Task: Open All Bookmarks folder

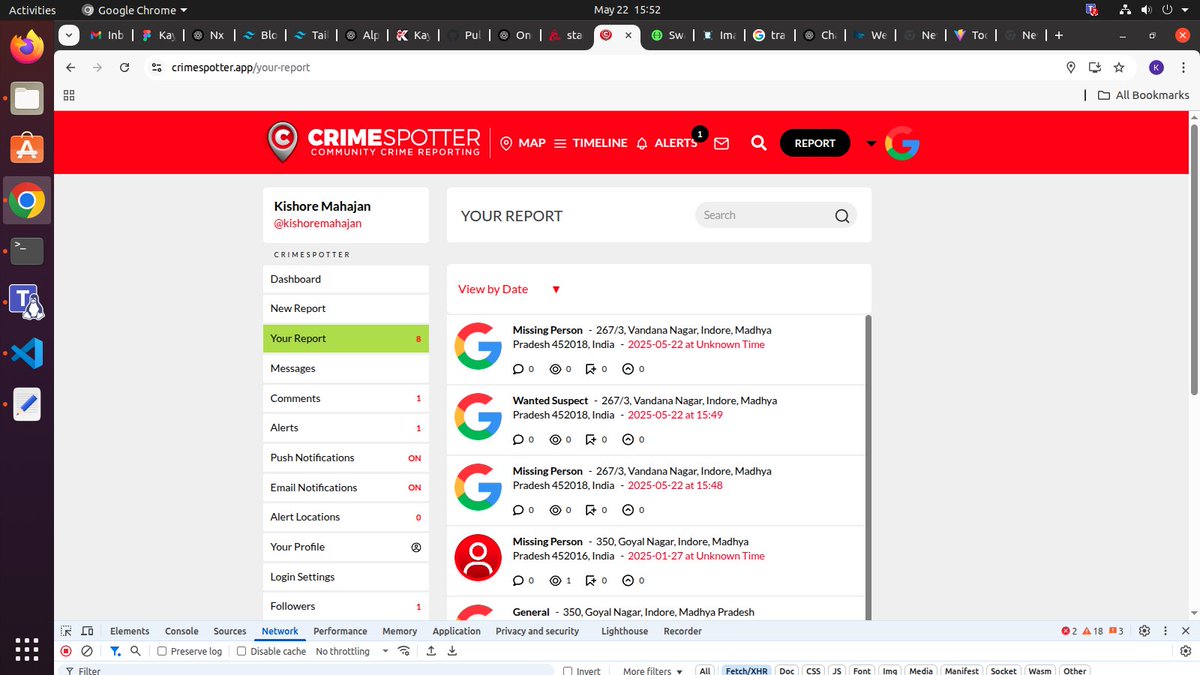Action: 1143,95
